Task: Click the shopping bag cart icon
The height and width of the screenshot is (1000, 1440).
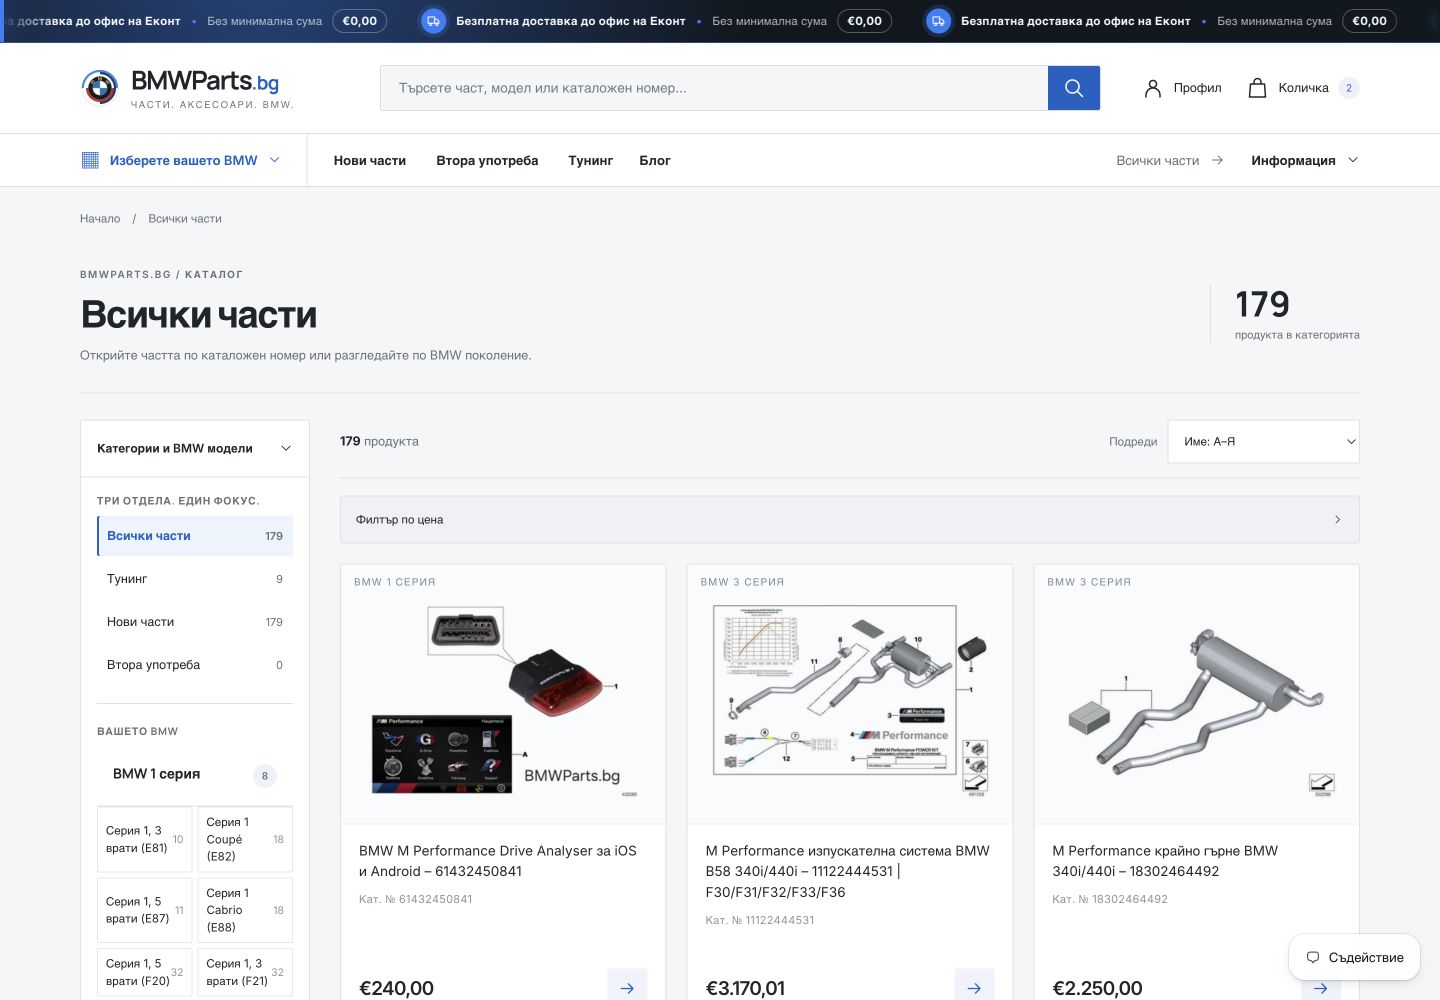Action: [1257, 88]
